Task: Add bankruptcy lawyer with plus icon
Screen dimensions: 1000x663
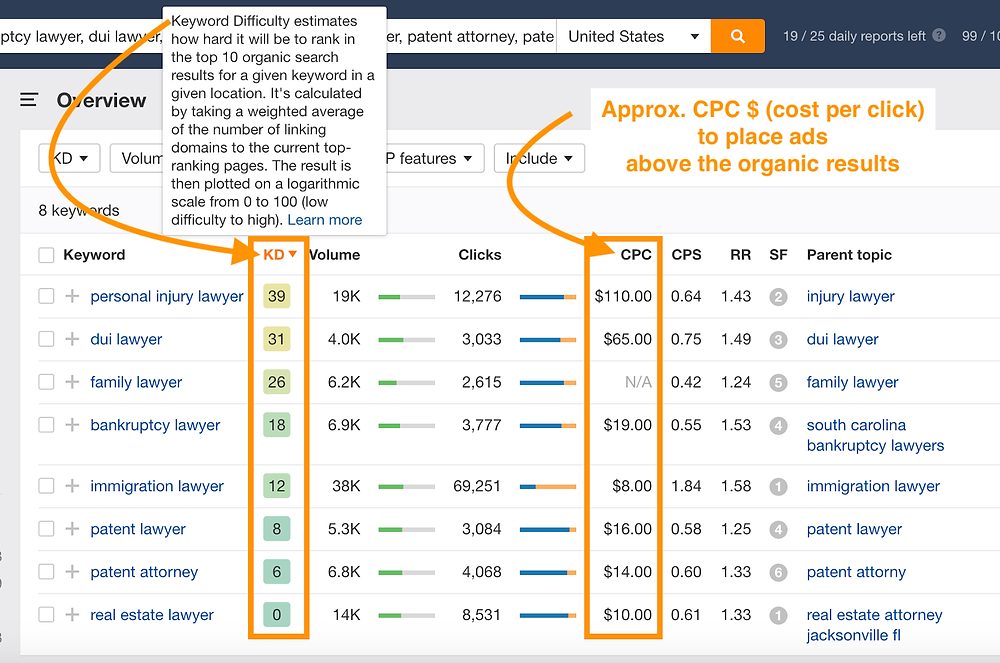Action: 72,425
